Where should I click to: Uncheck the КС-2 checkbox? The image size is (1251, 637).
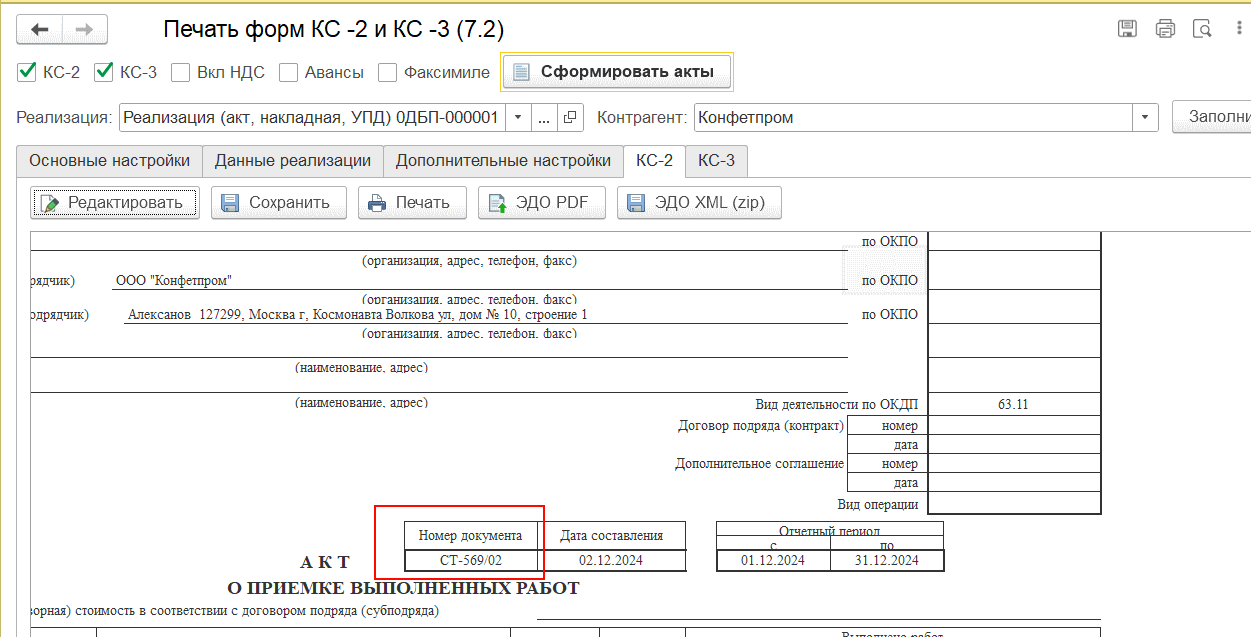point(27,72)
